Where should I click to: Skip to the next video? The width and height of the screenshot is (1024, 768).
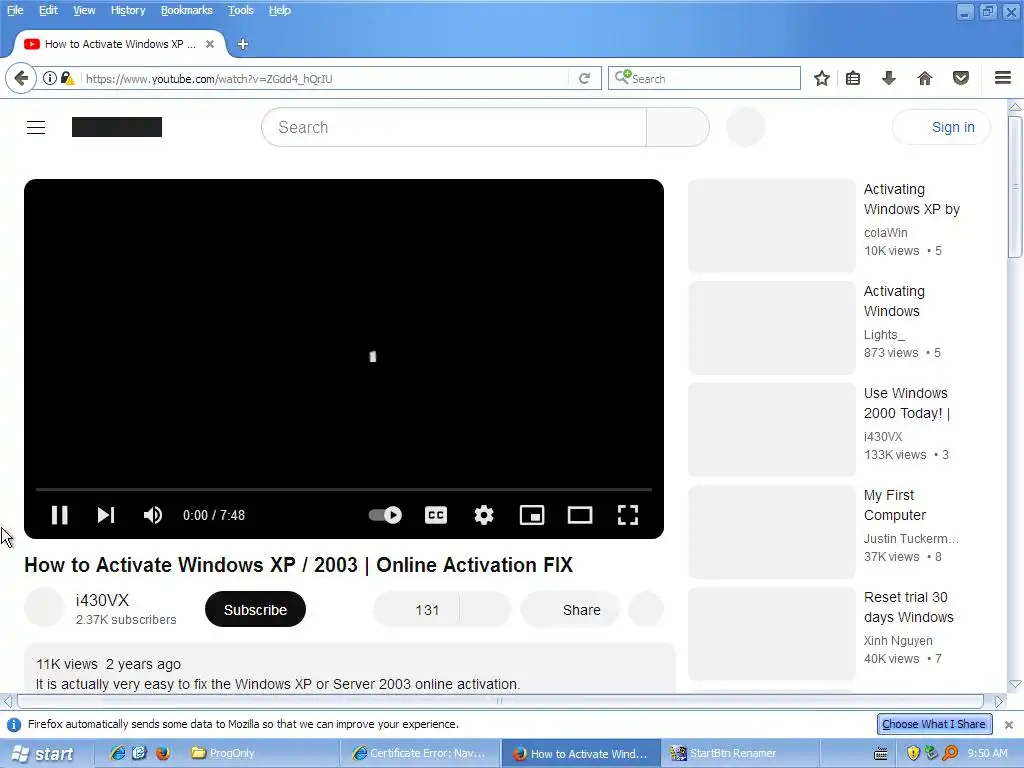click(x=106, y=515)
